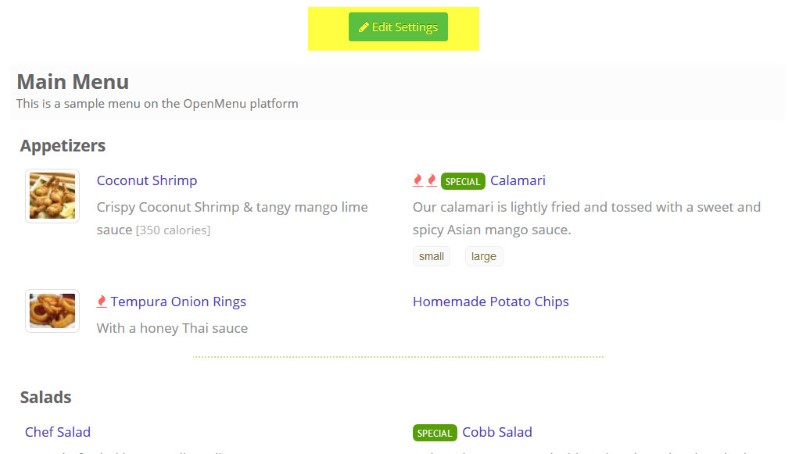
Task: Open the Tempura Onion Rings menu item
Action: point(178,302)
